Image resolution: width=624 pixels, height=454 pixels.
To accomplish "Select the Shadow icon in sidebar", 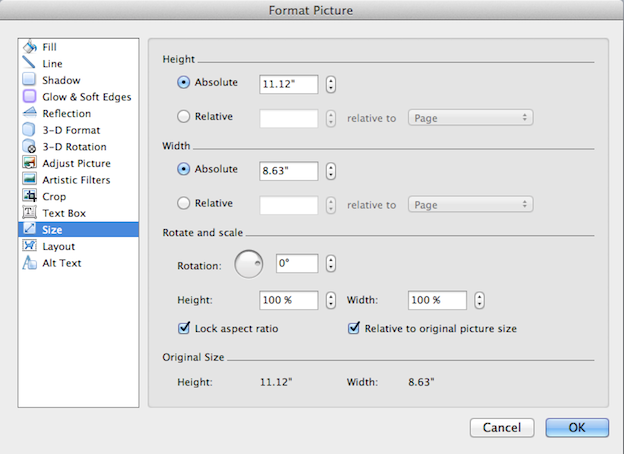I will click(30, 80).
